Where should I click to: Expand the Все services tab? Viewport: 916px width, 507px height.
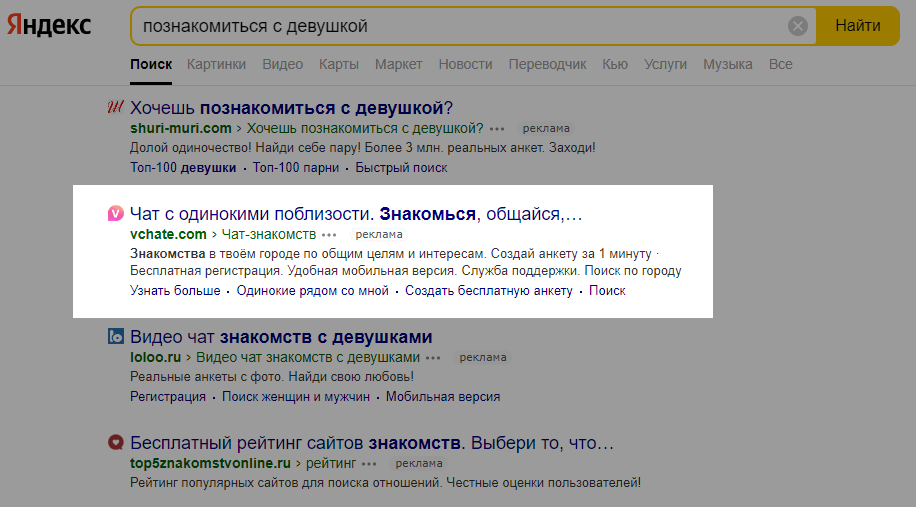[780, 64]
